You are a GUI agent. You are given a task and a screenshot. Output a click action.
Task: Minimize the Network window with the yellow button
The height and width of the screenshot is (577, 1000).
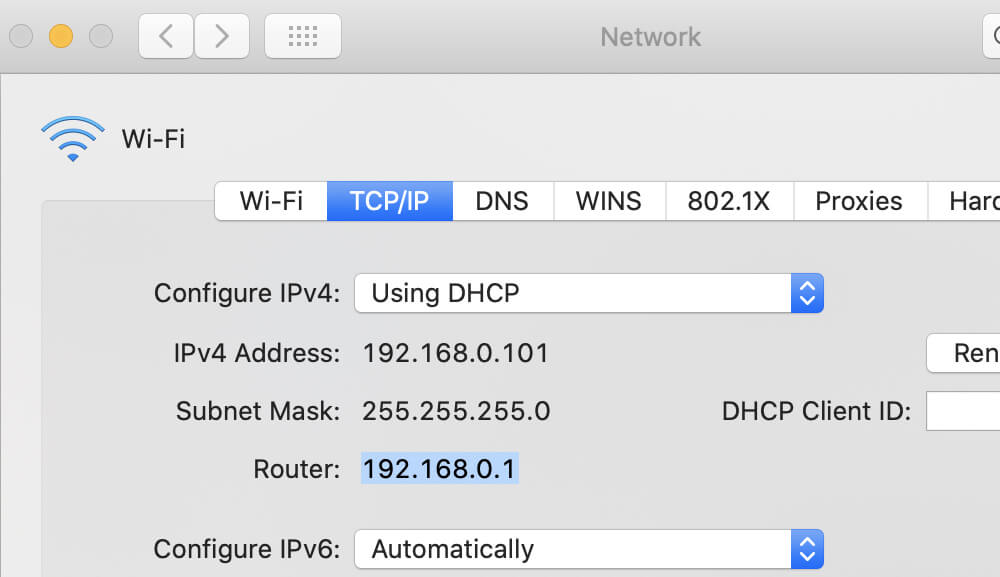coord(61,37)
